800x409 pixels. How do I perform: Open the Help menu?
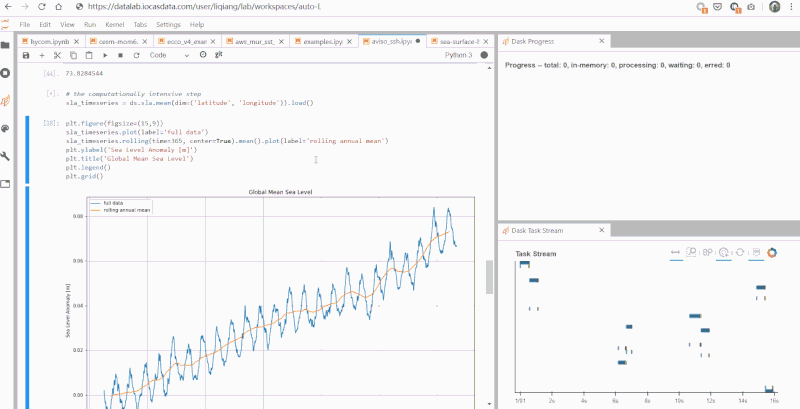click(x=197, y=24)
